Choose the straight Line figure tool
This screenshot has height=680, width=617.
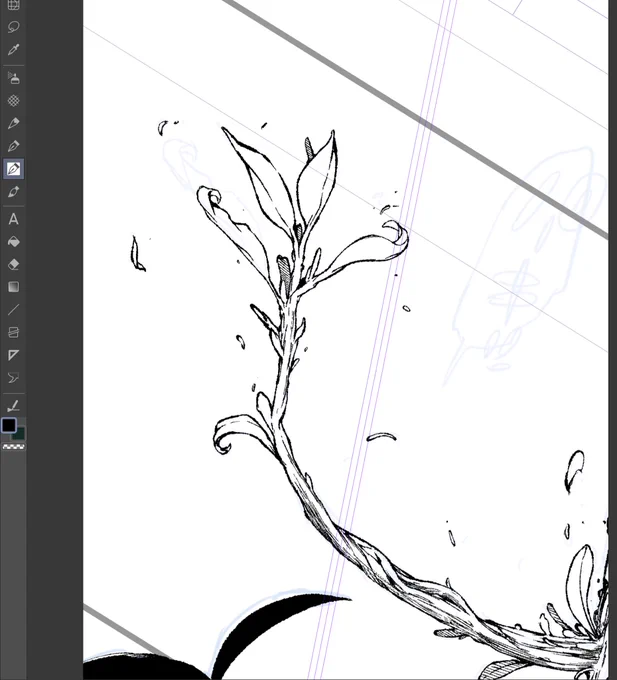[13, 309]
